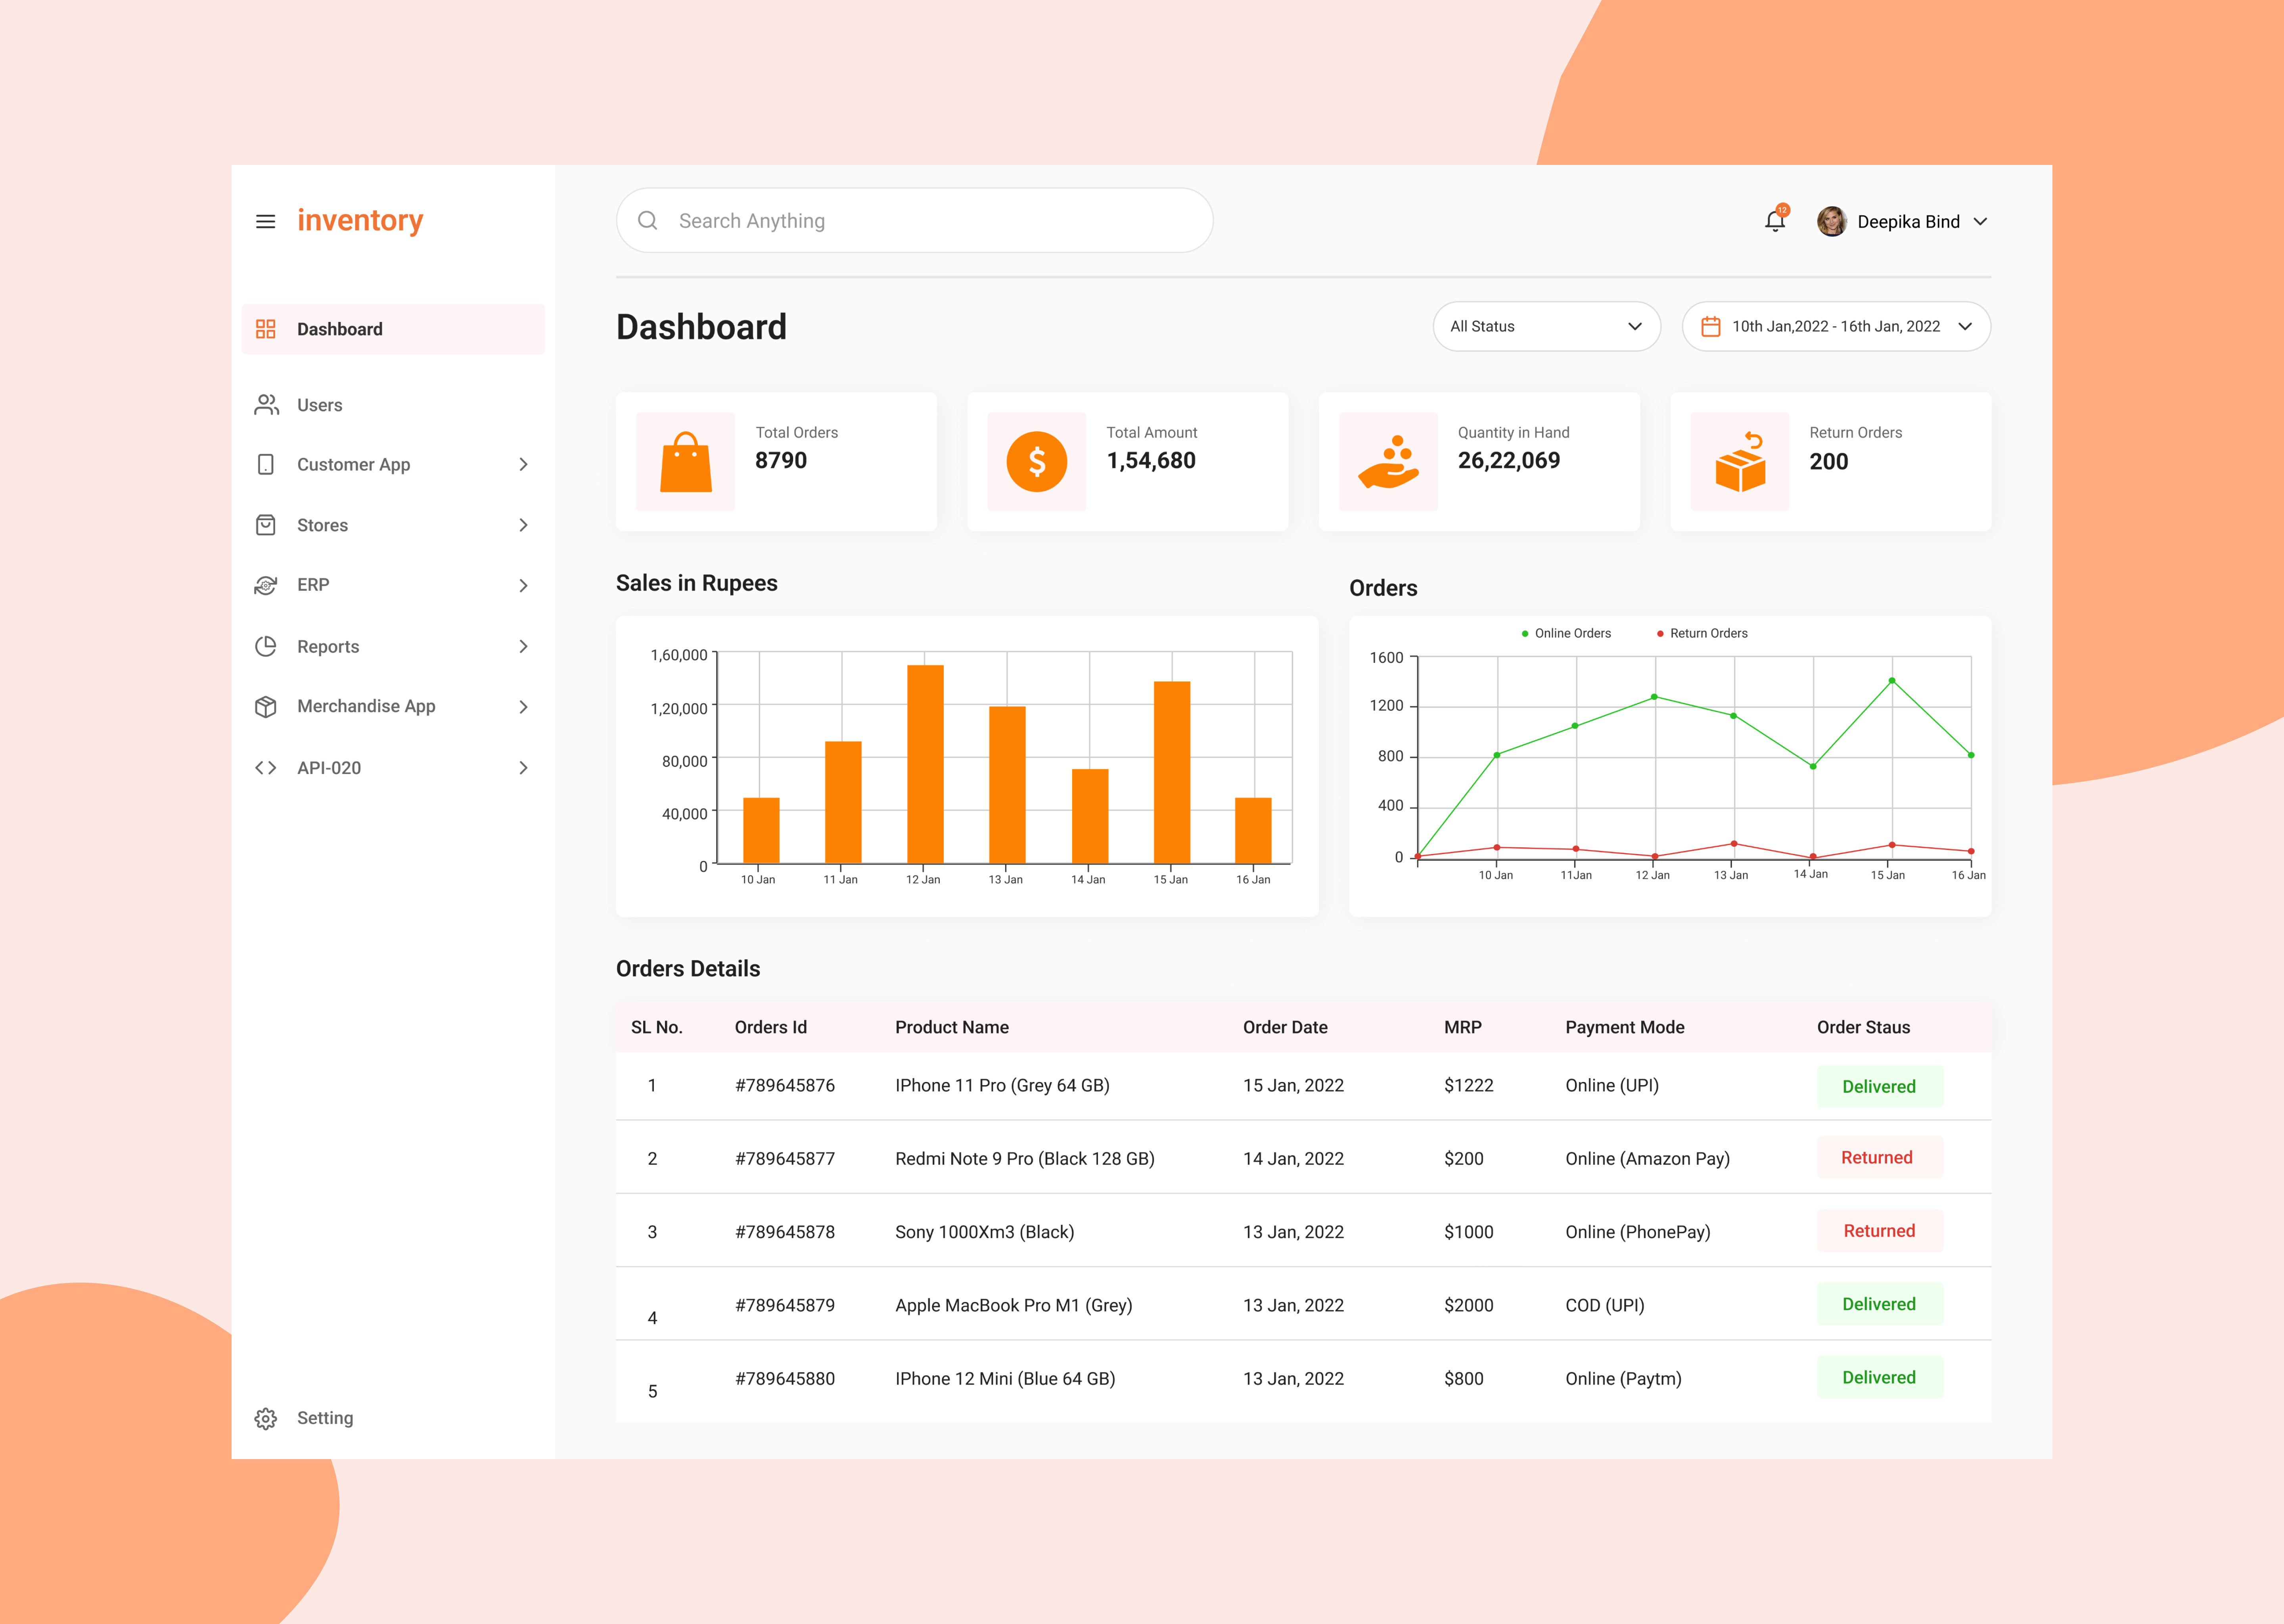
Task: Click the API-020 code brackets icon
Action: click(265, 768)
